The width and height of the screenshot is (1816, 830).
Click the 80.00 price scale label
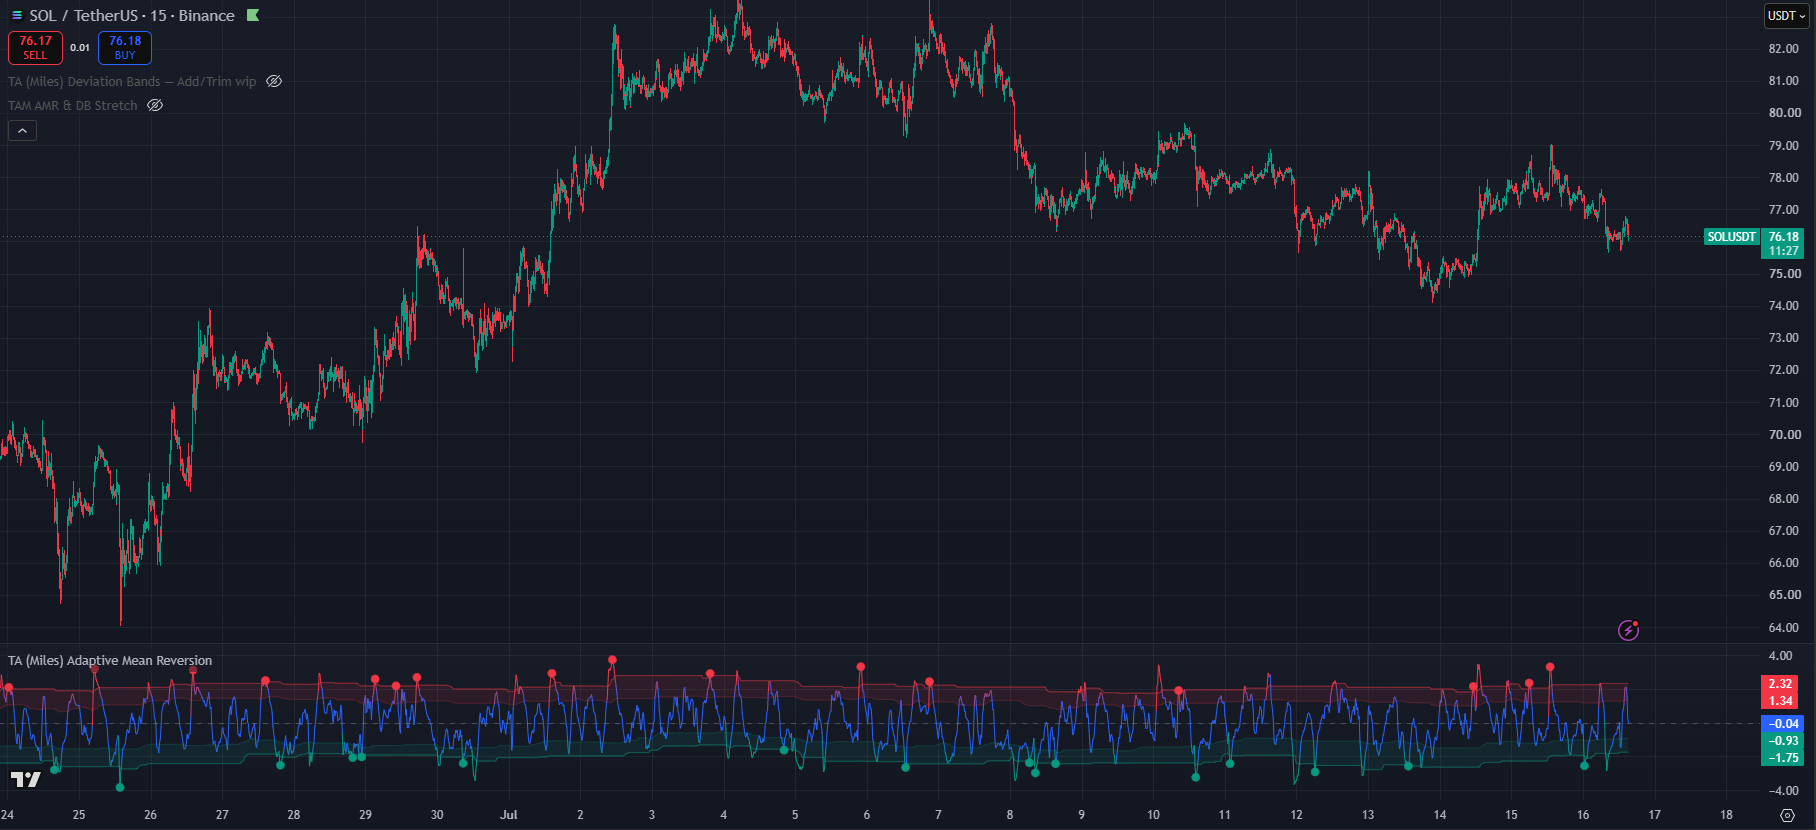pyautogui.click(x=1784, y=113)
